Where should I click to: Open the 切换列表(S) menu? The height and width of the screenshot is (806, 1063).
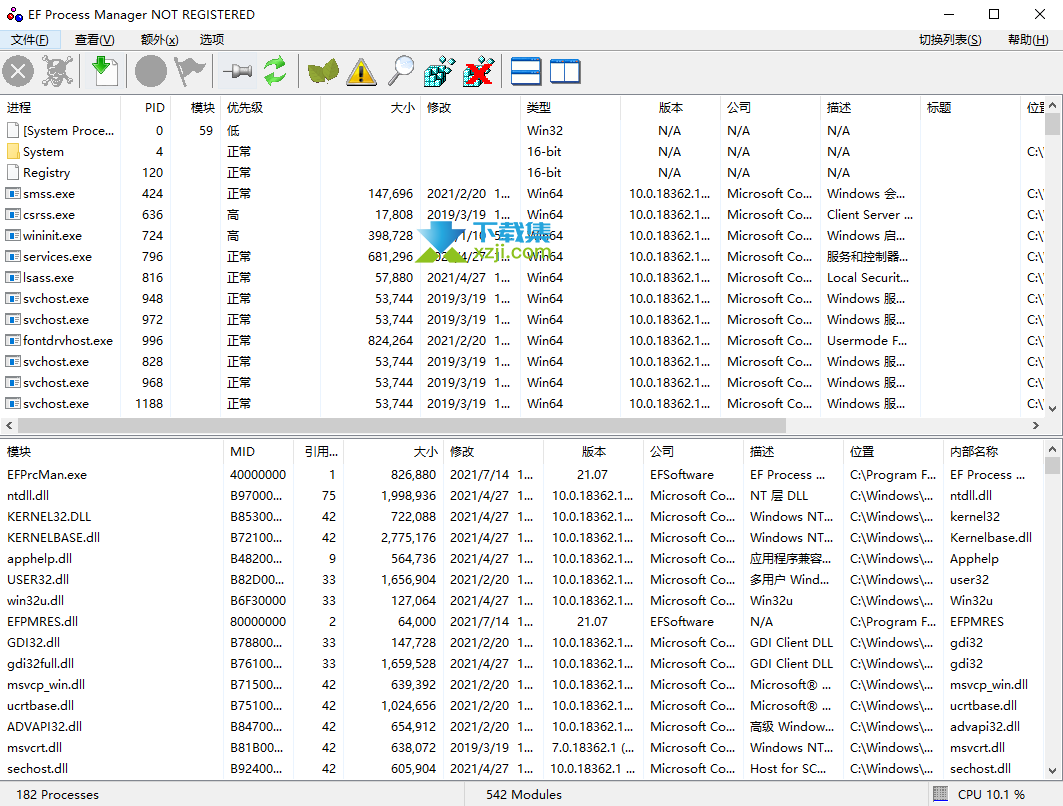(x=950, y=40)
